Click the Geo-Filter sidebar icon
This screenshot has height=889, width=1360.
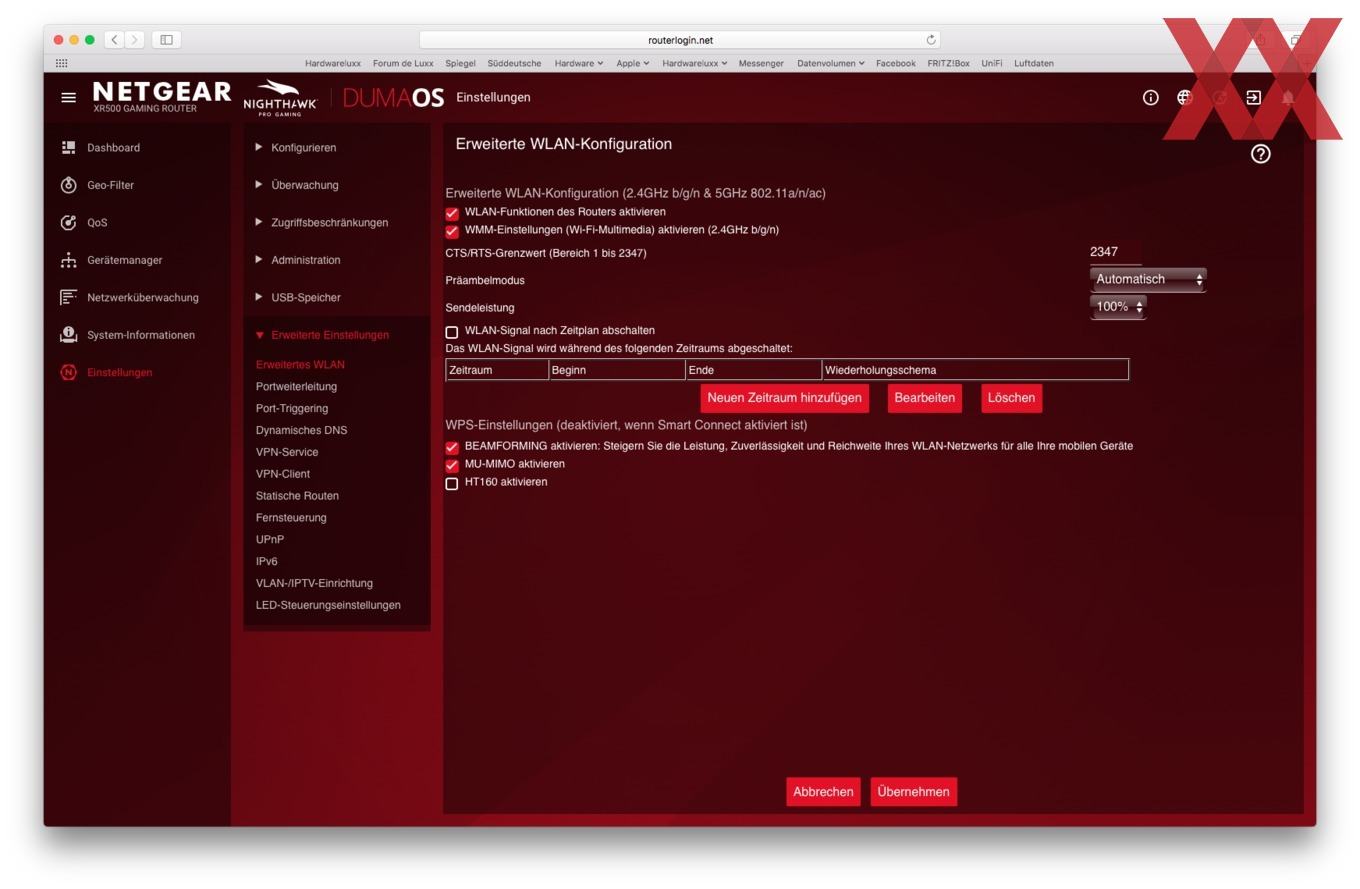click(68, 185)
